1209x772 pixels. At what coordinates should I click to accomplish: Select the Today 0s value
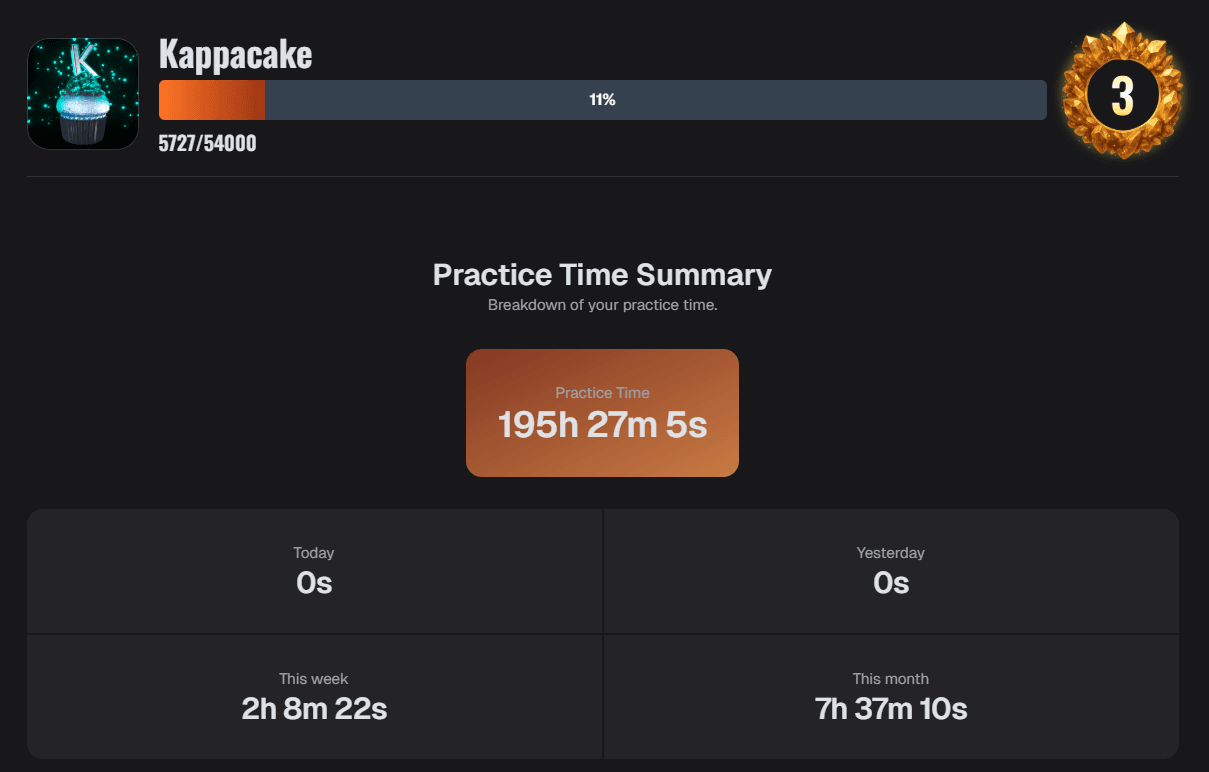pyautogui.click(x=314, y=583)
